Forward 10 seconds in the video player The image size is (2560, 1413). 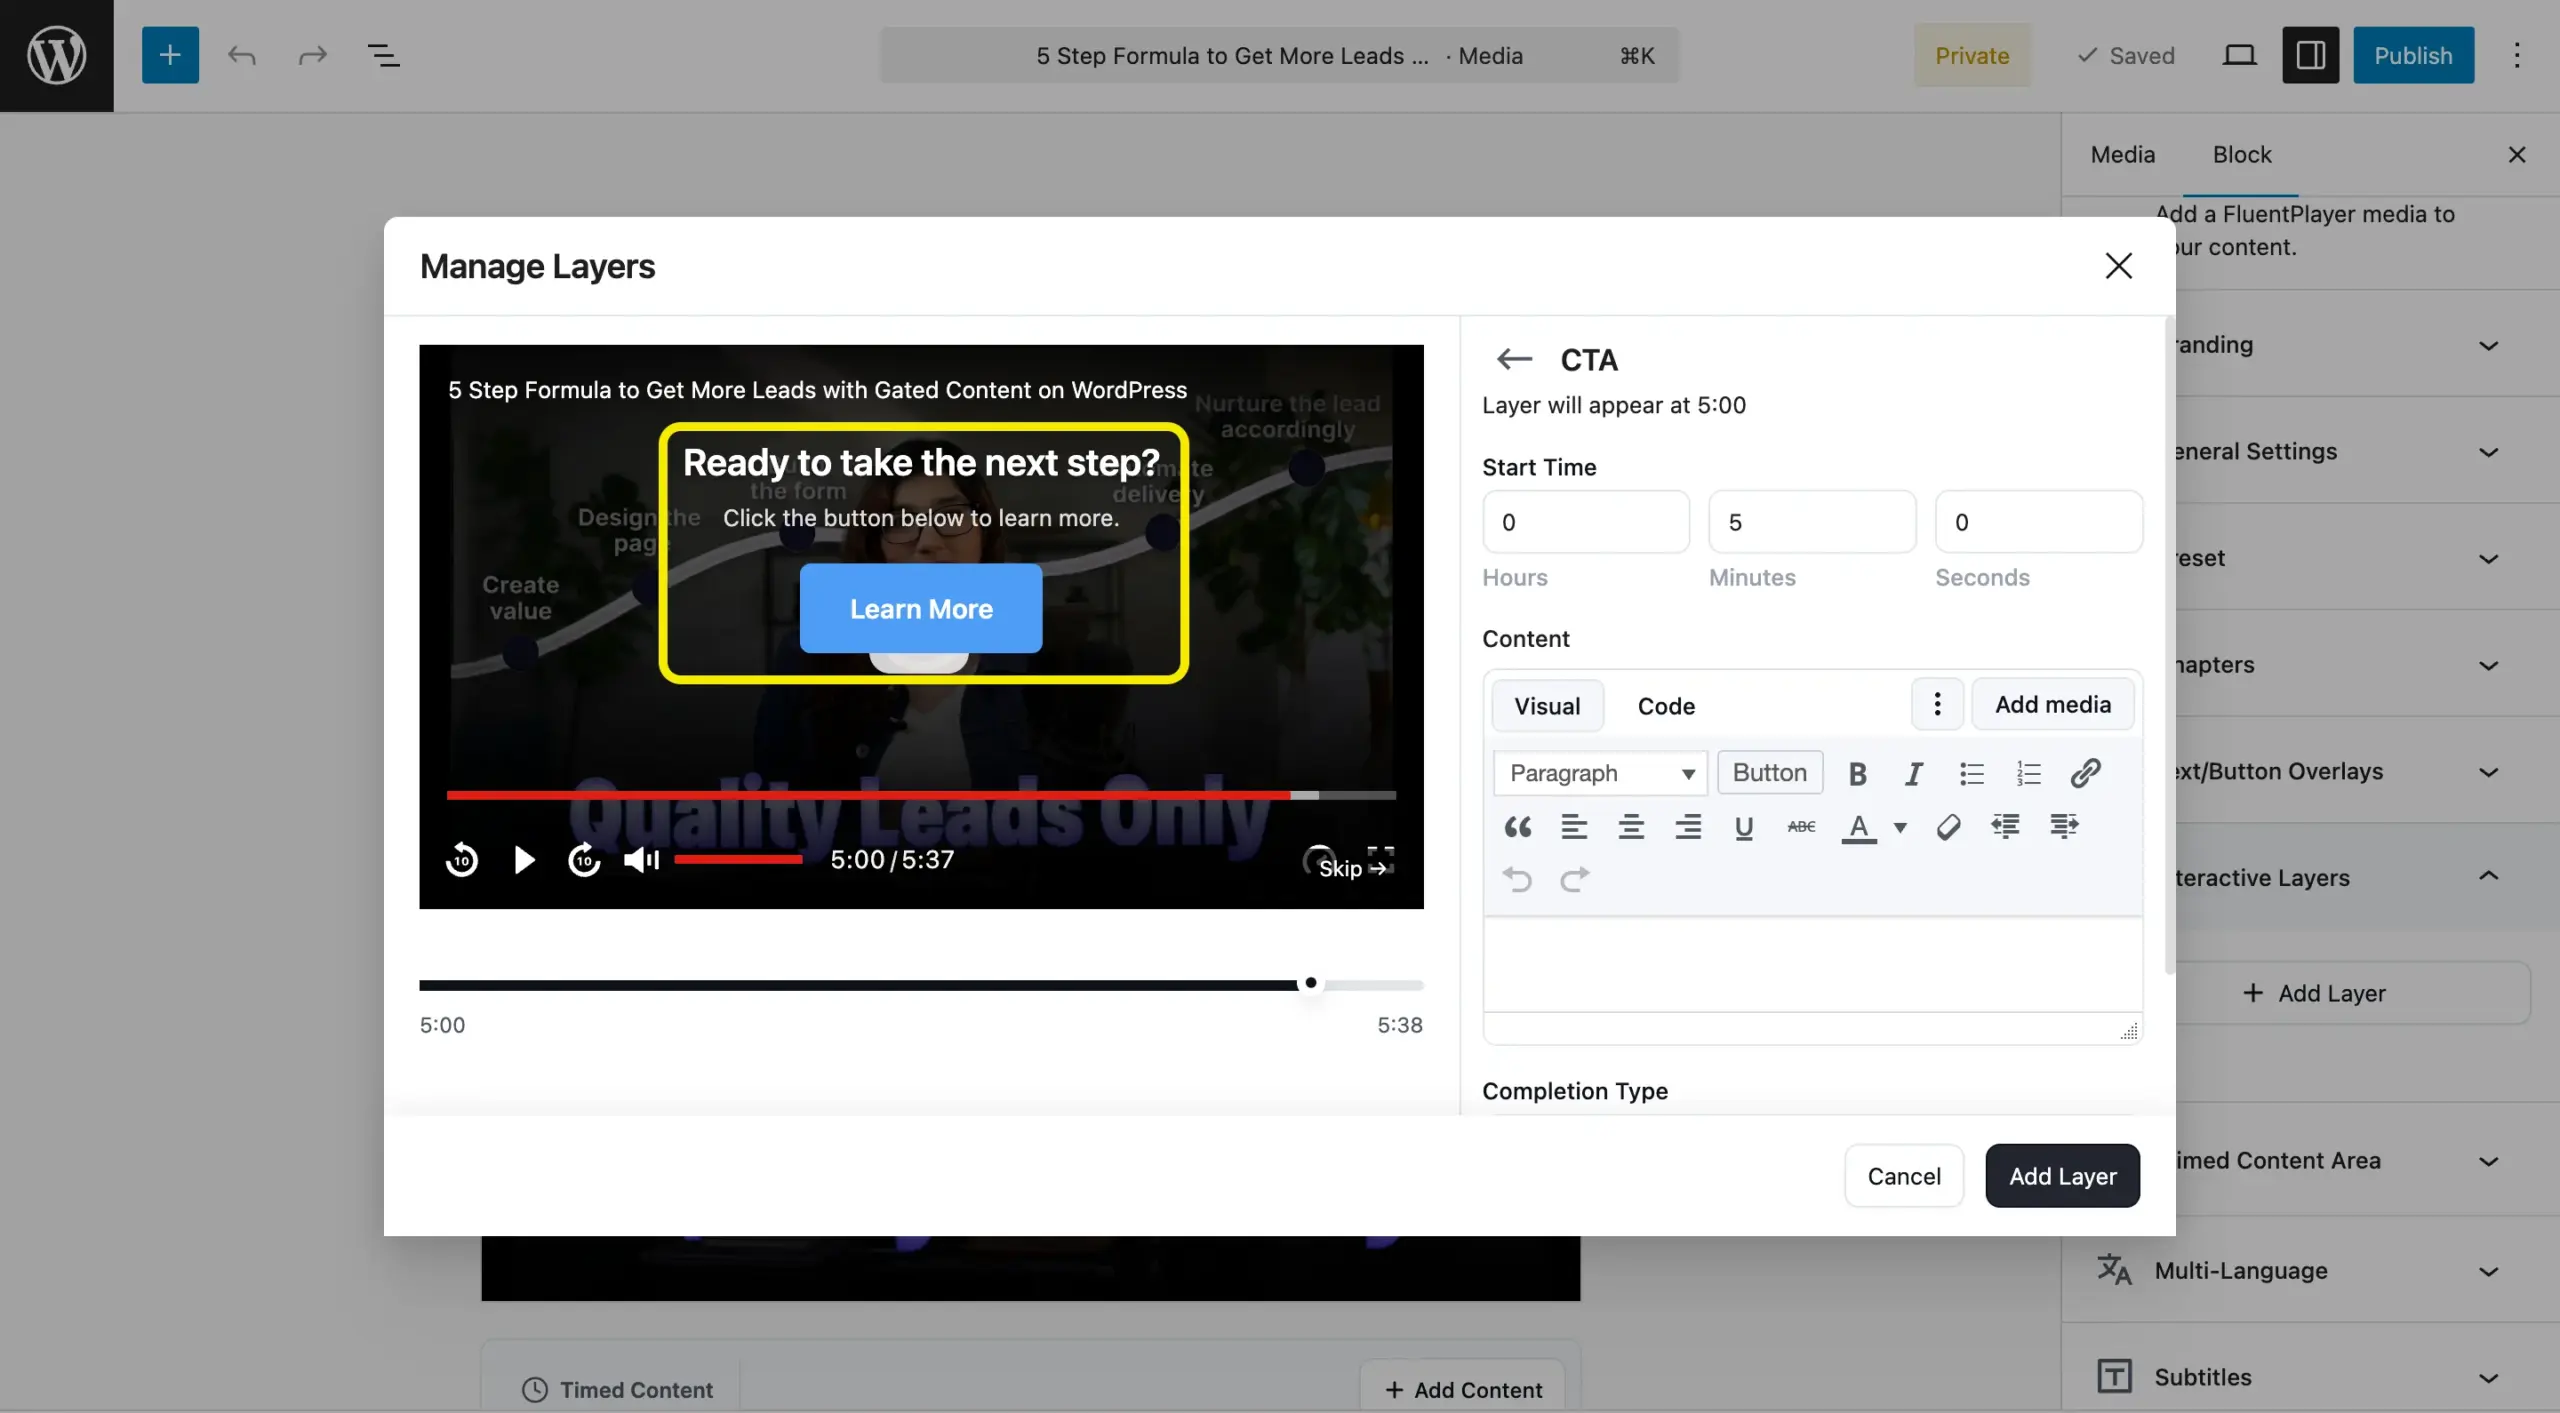(584, 860)
